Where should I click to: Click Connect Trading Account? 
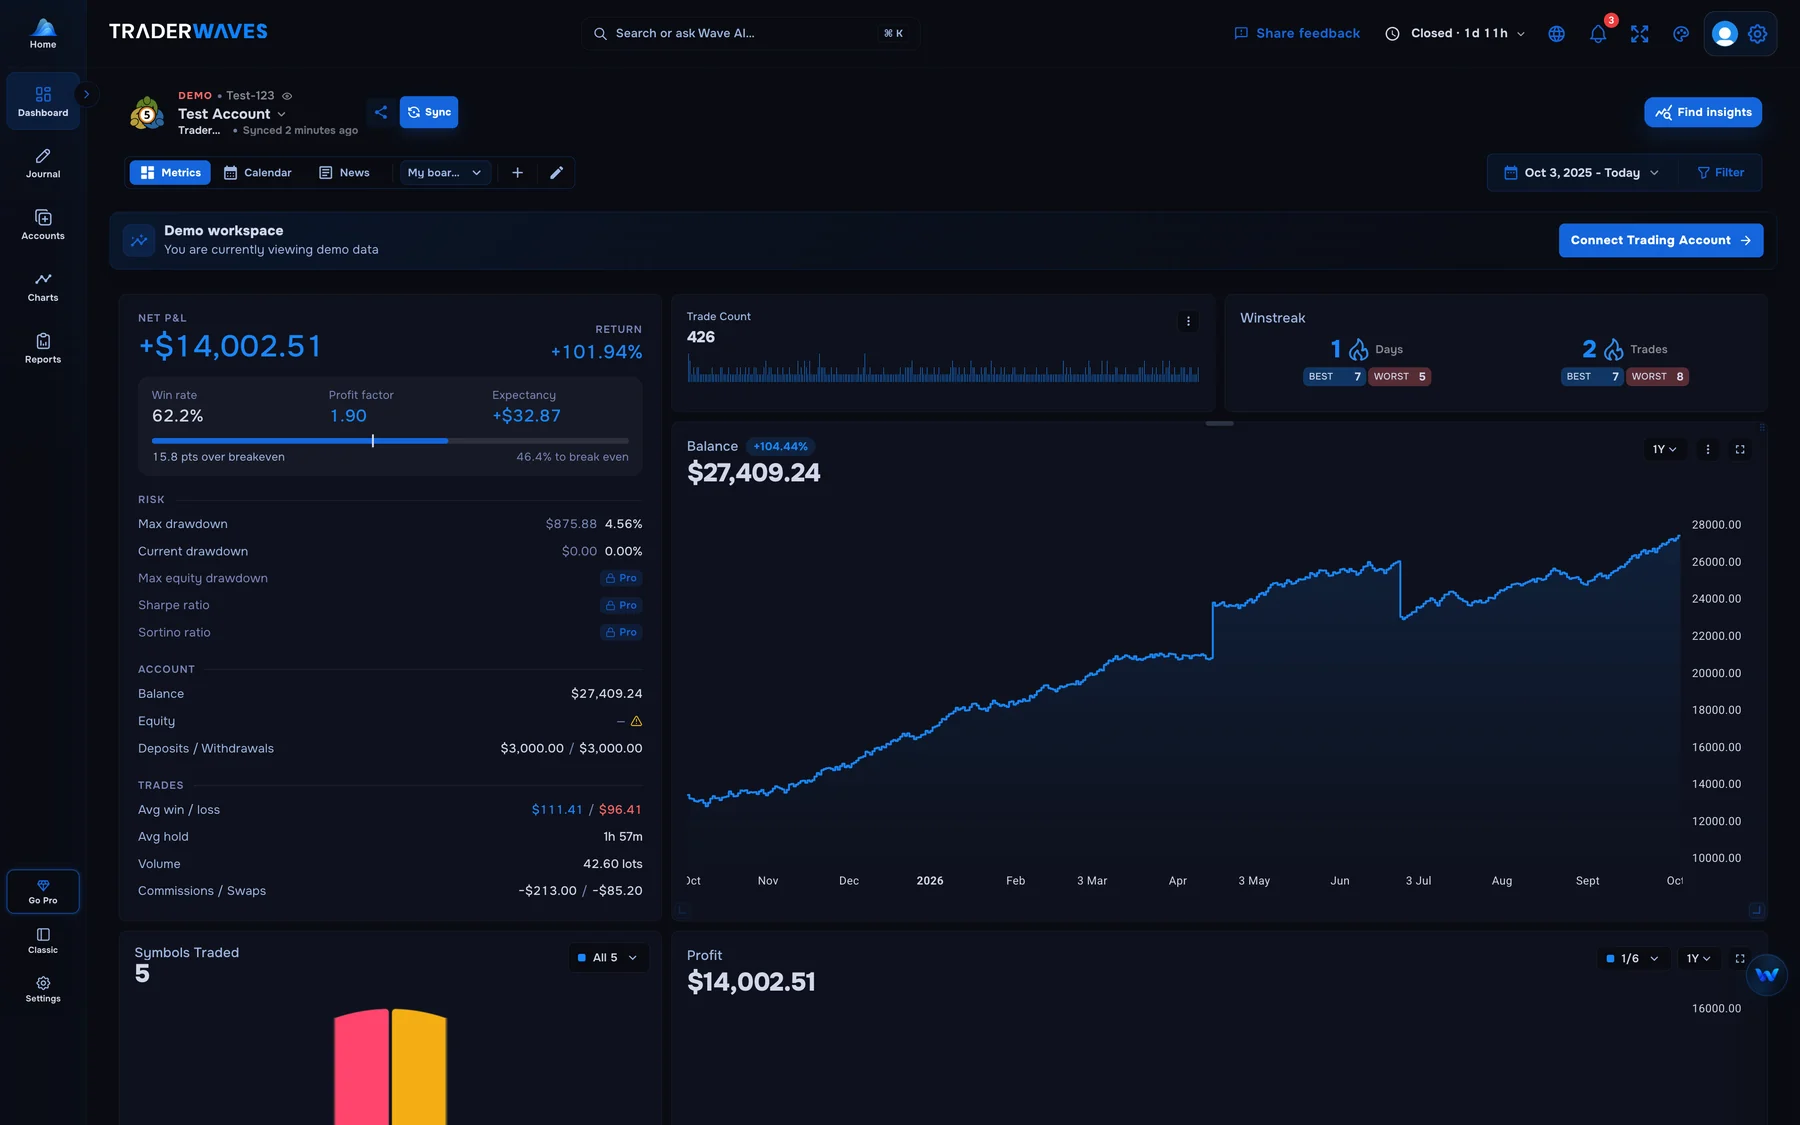point(1660,240)
